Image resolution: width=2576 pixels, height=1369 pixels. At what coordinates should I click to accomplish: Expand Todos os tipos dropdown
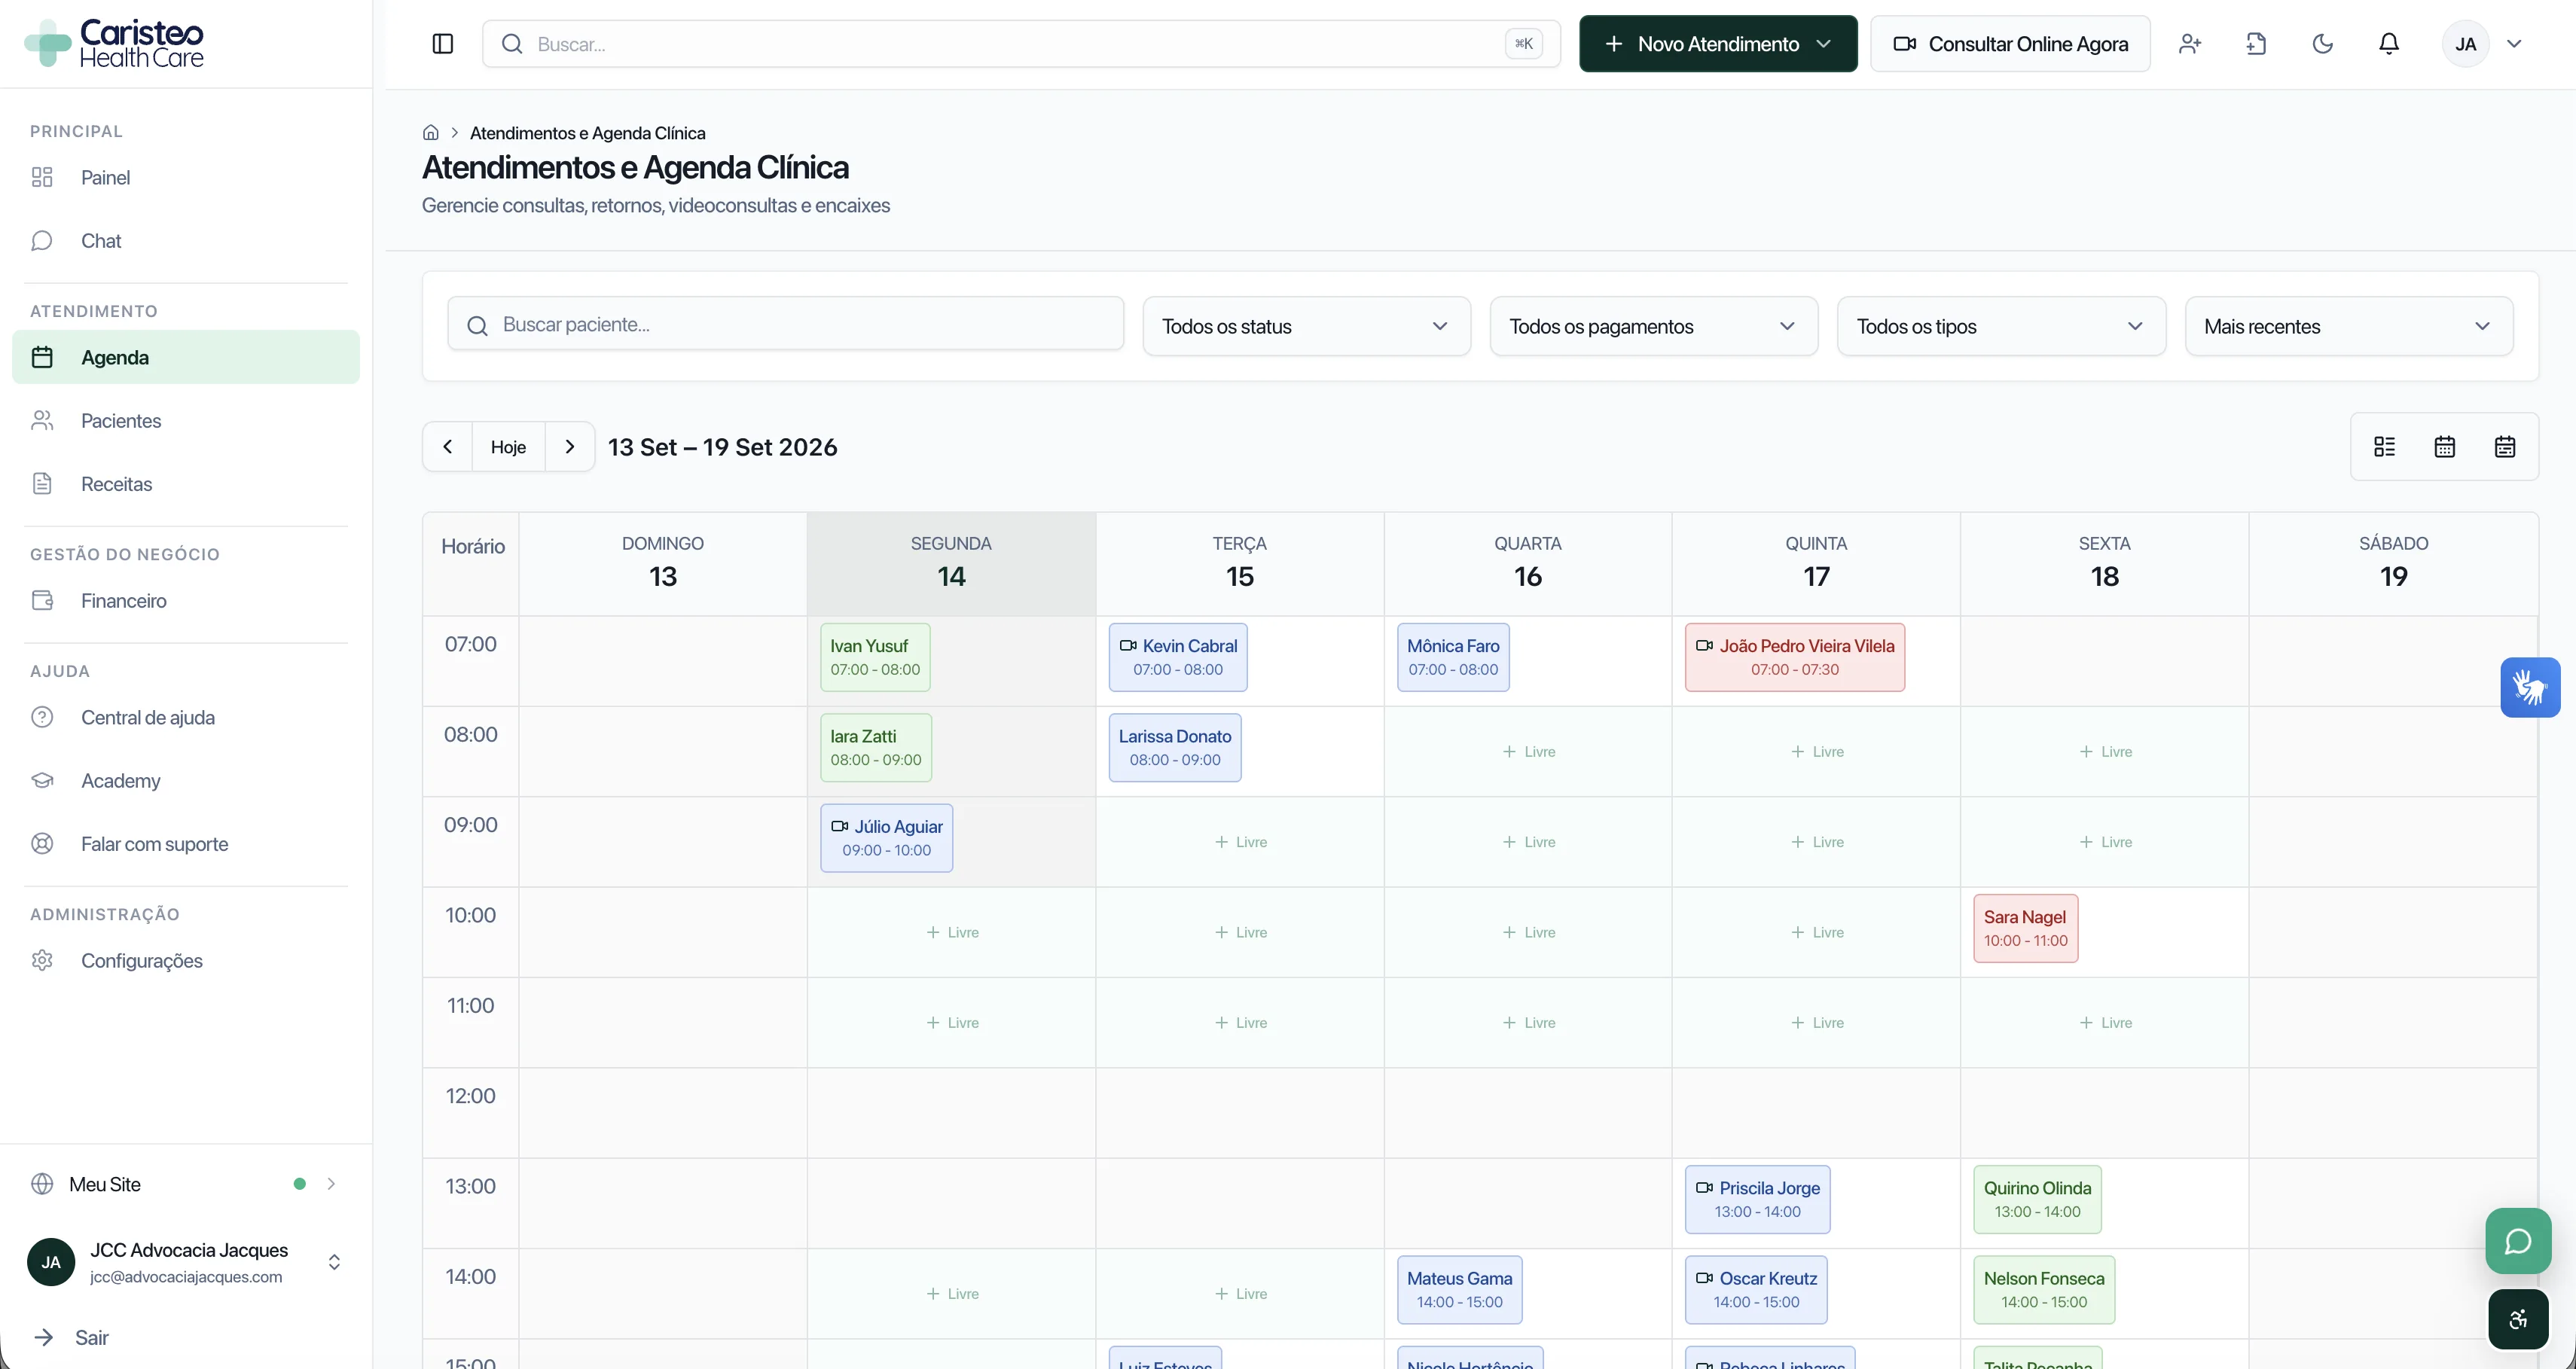click(2001, 327)
